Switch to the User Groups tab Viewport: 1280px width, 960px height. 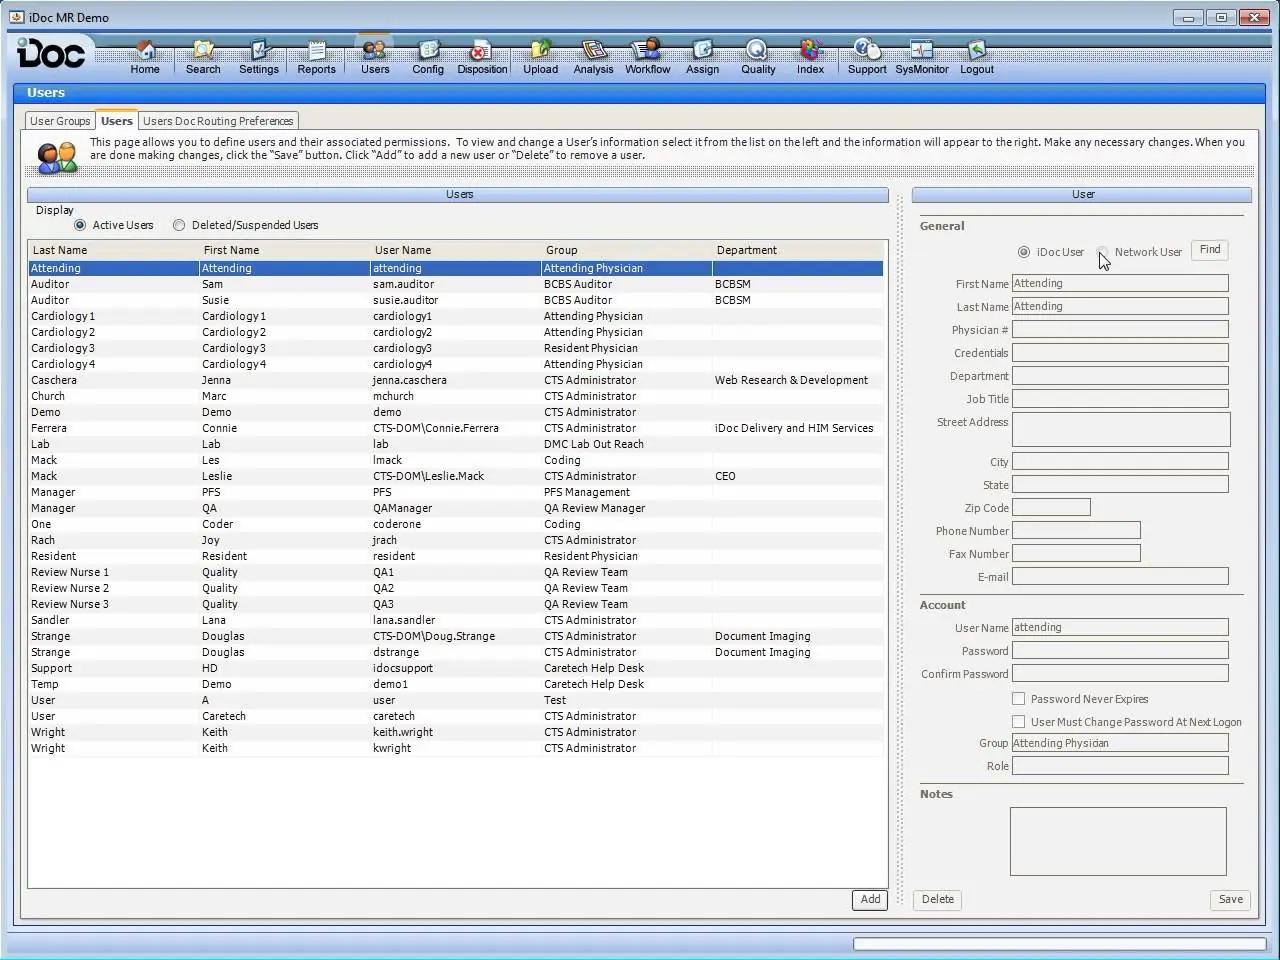coord(59,120)
